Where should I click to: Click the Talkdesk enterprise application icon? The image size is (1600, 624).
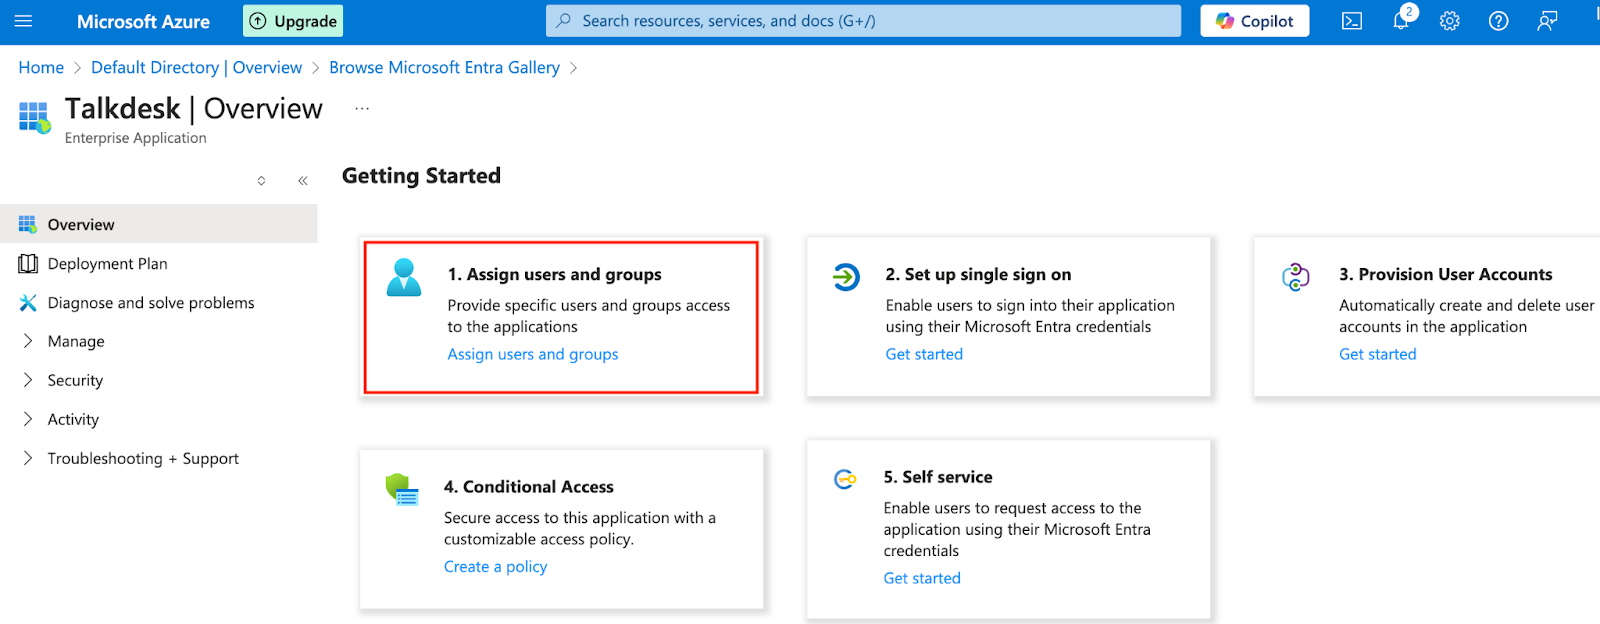click(35, 117)
